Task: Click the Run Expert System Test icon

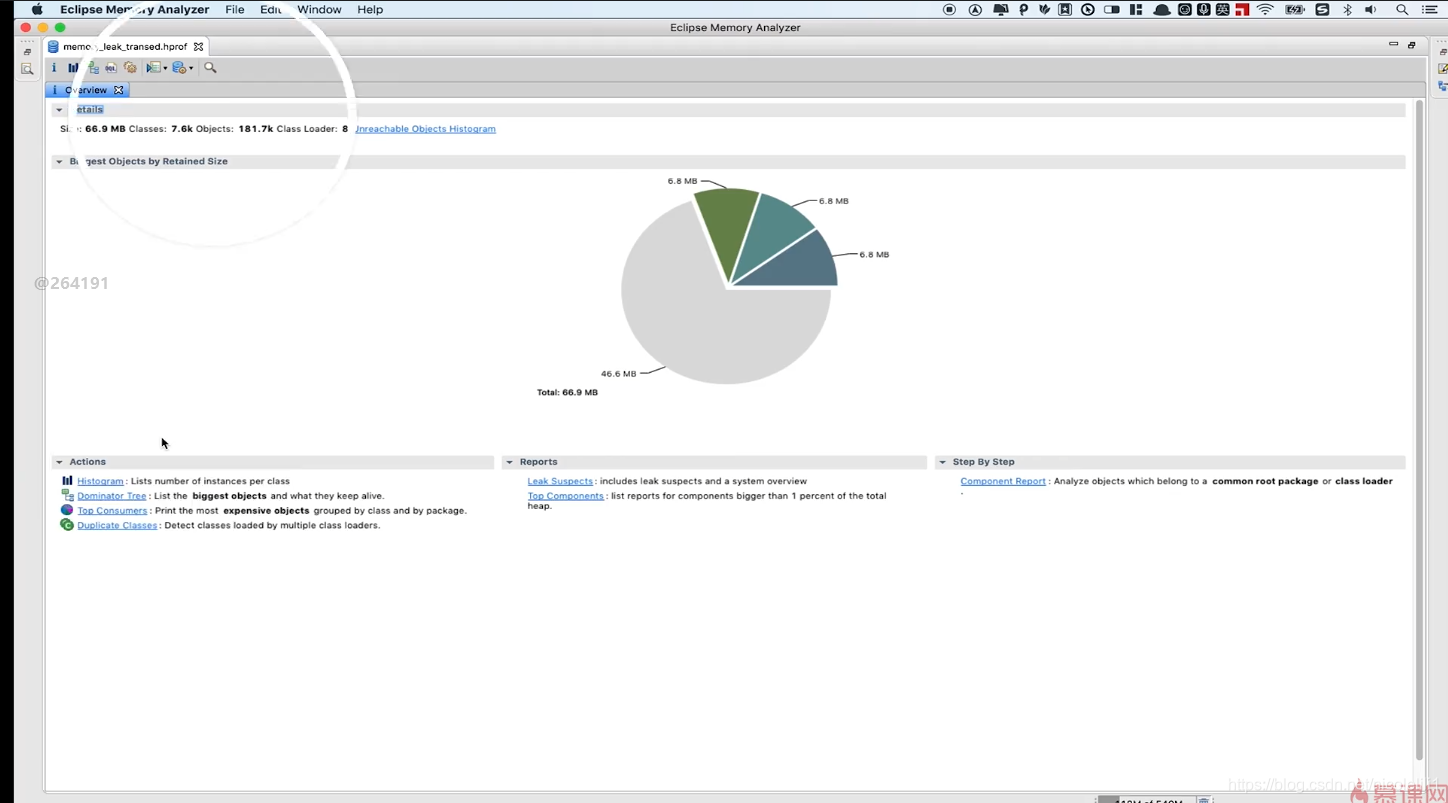Action: click(x=153, y=68)
